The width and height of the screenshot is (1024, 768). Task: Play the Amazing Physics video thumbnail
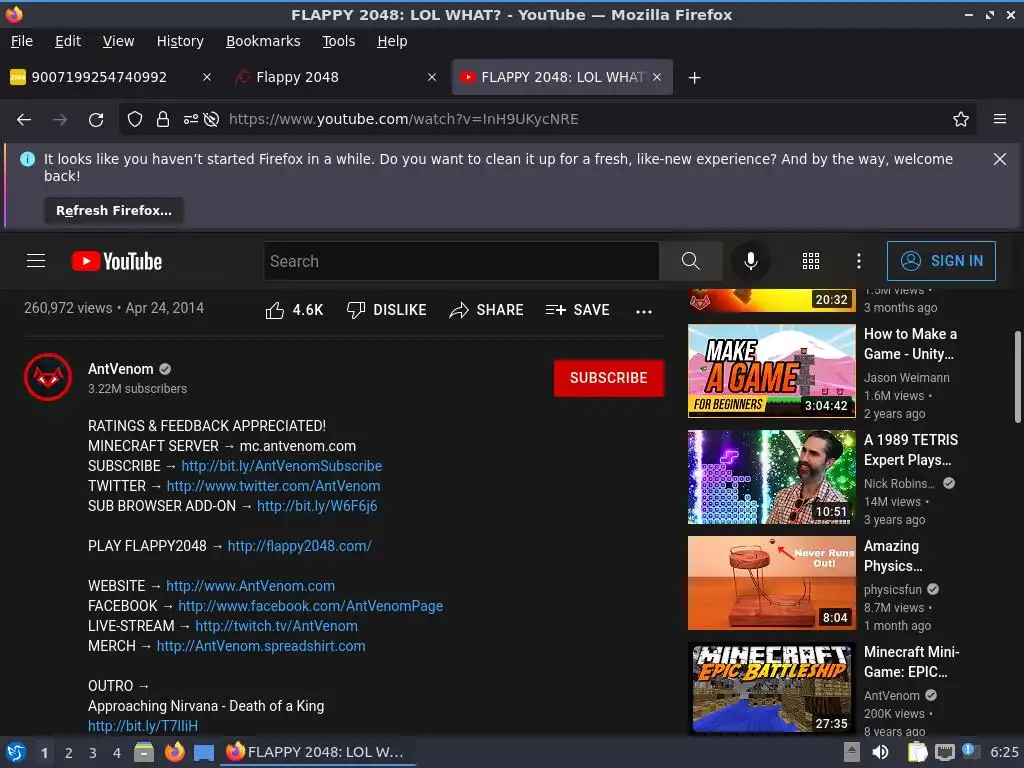771,583
